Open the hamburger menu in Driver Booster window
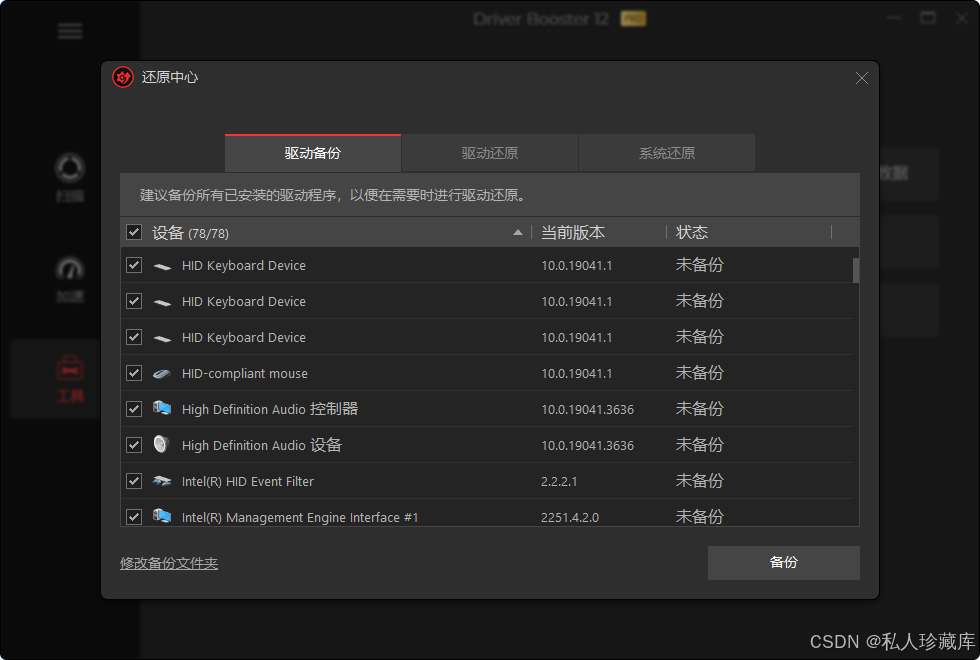 coord(70,31)
